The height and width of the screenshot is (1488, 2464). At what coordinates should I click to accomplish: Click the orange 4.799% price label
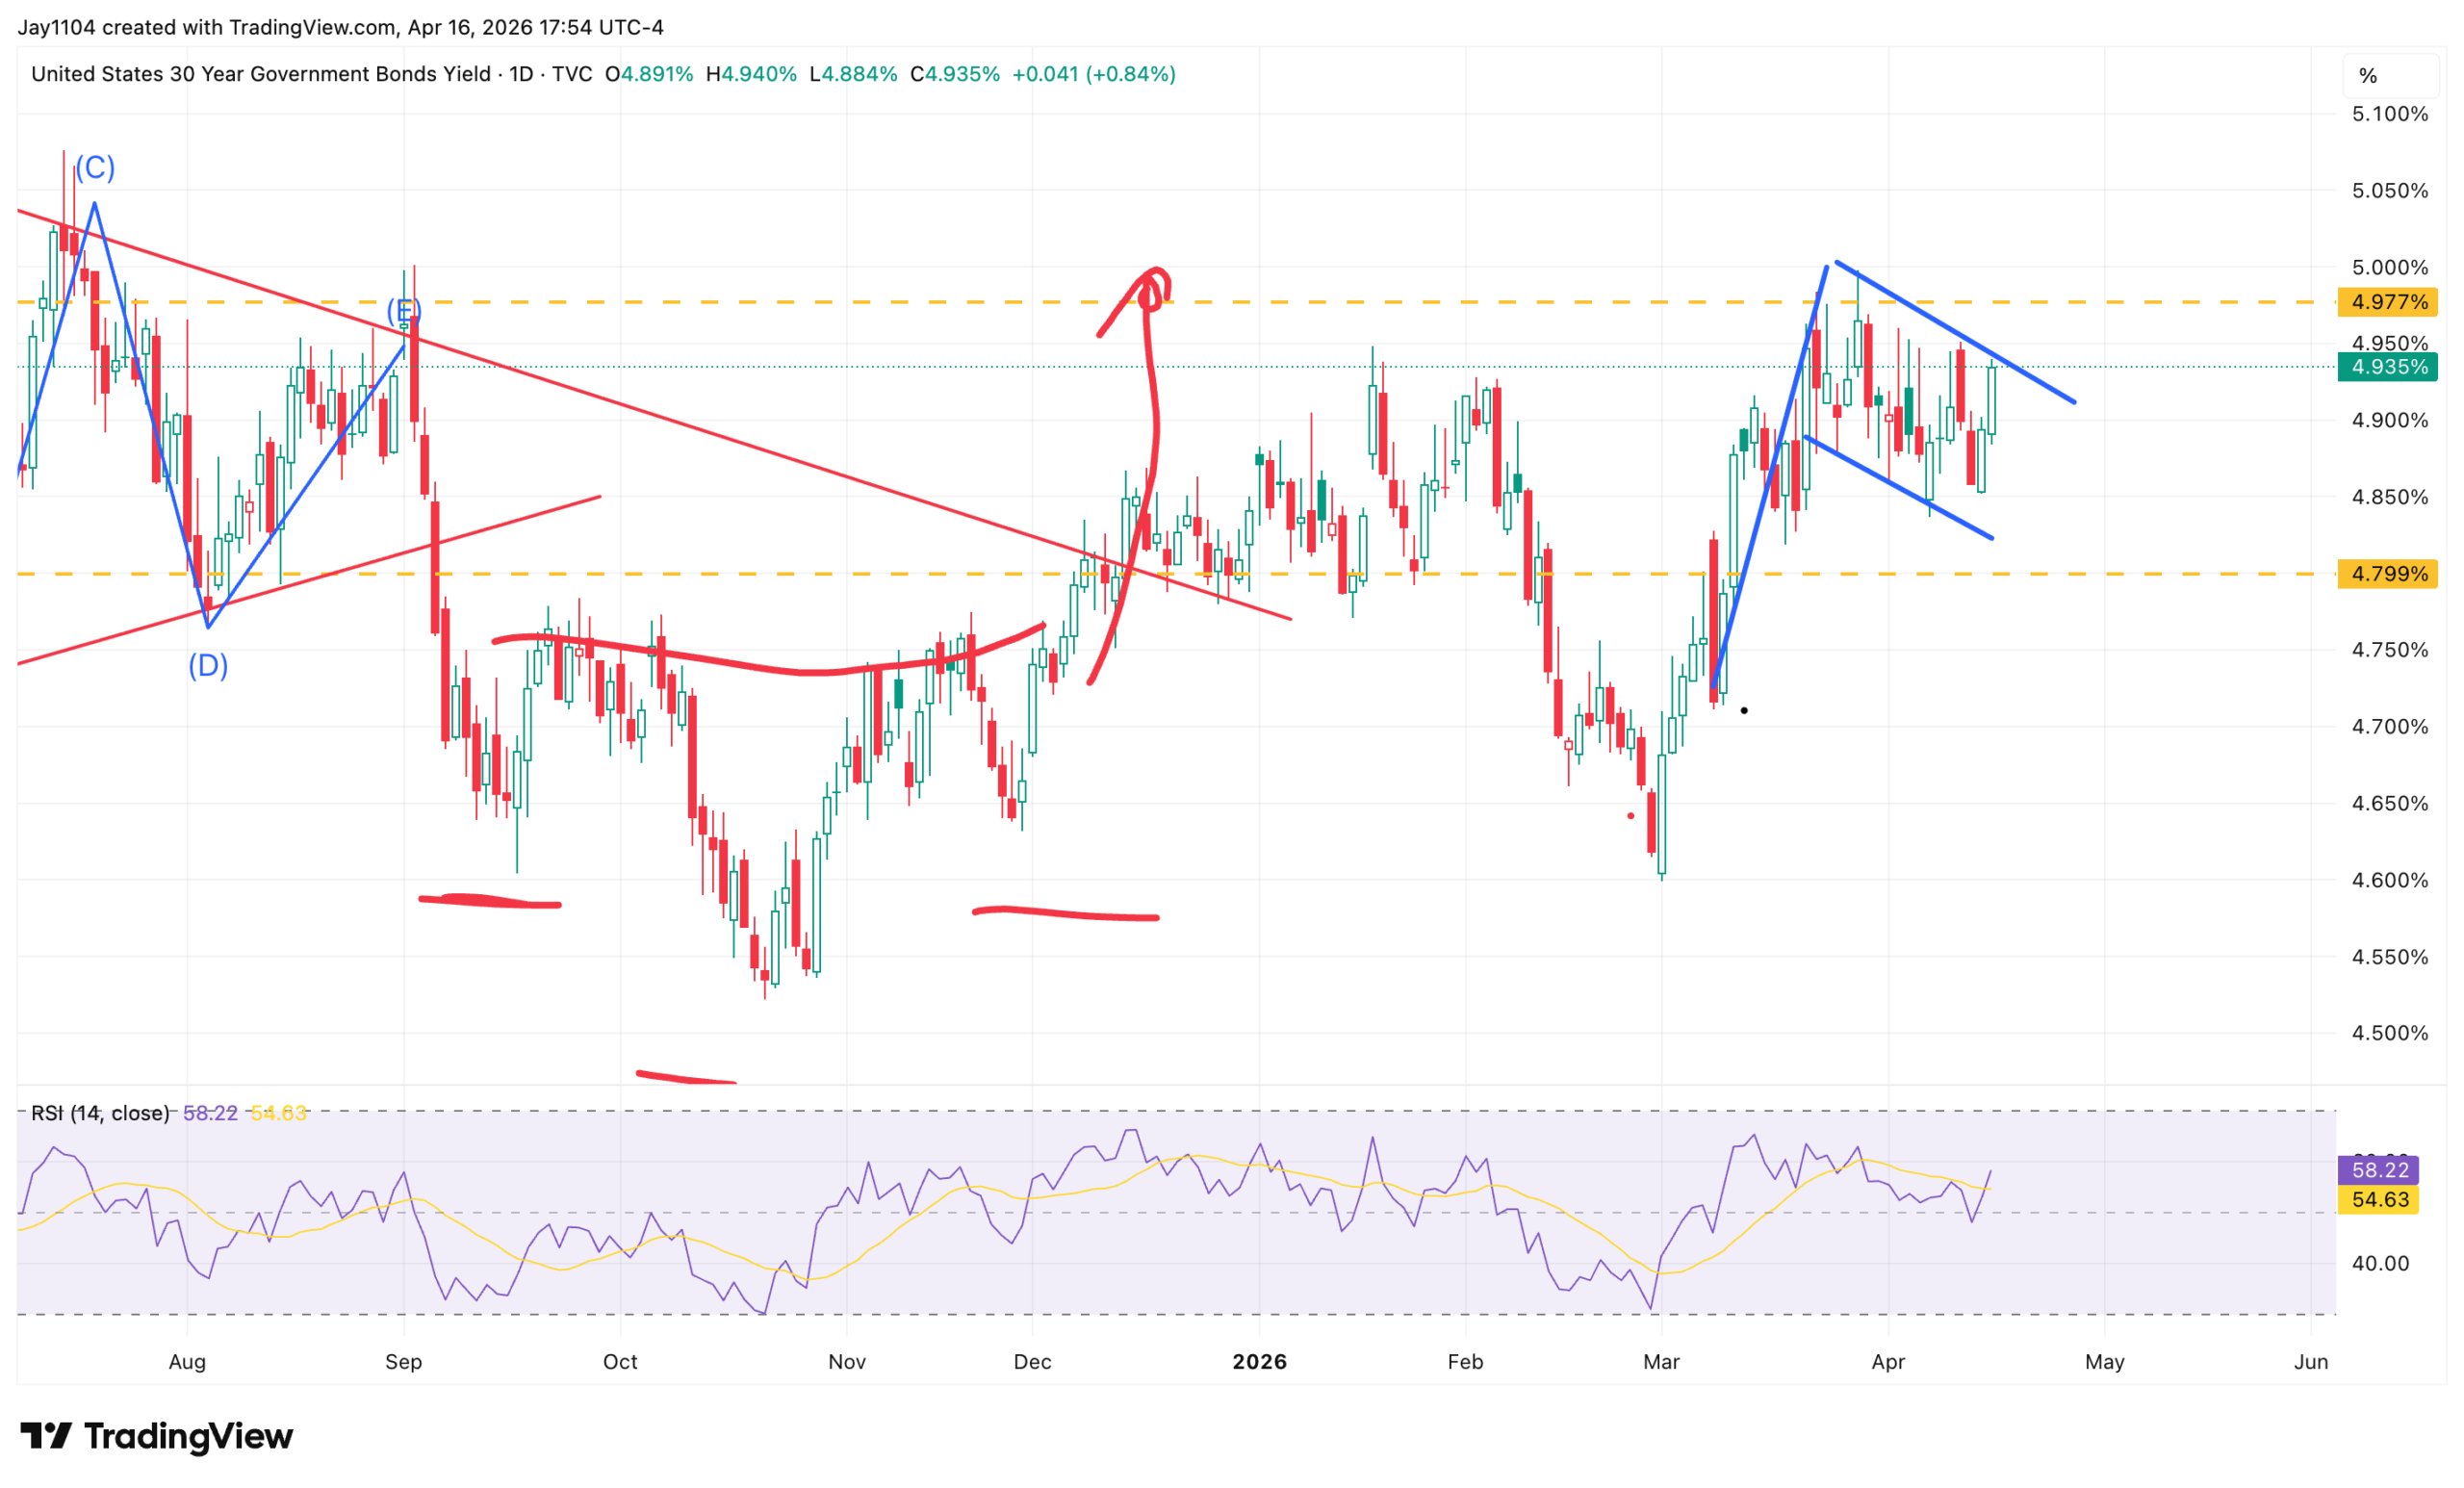[x=2388, y=574]
